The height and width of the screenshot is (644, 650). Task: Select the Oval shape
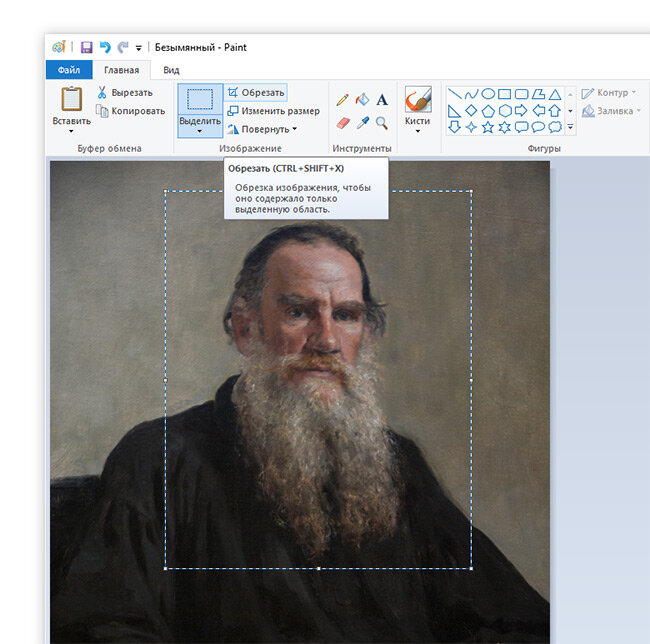pyautogui.click(x=488, y=94)
